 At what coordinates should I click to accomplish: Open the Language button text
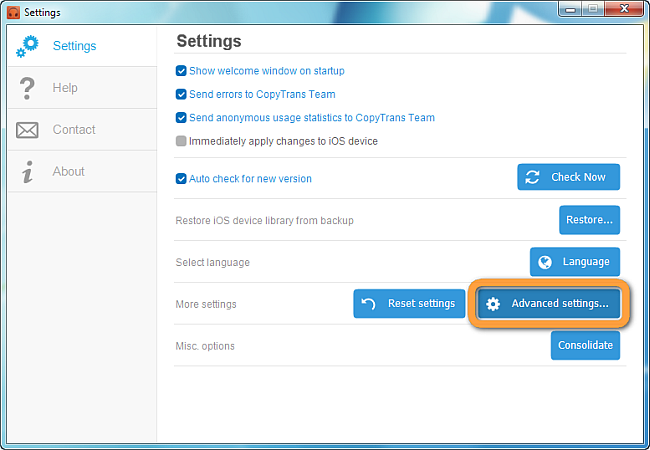point(586,262)
